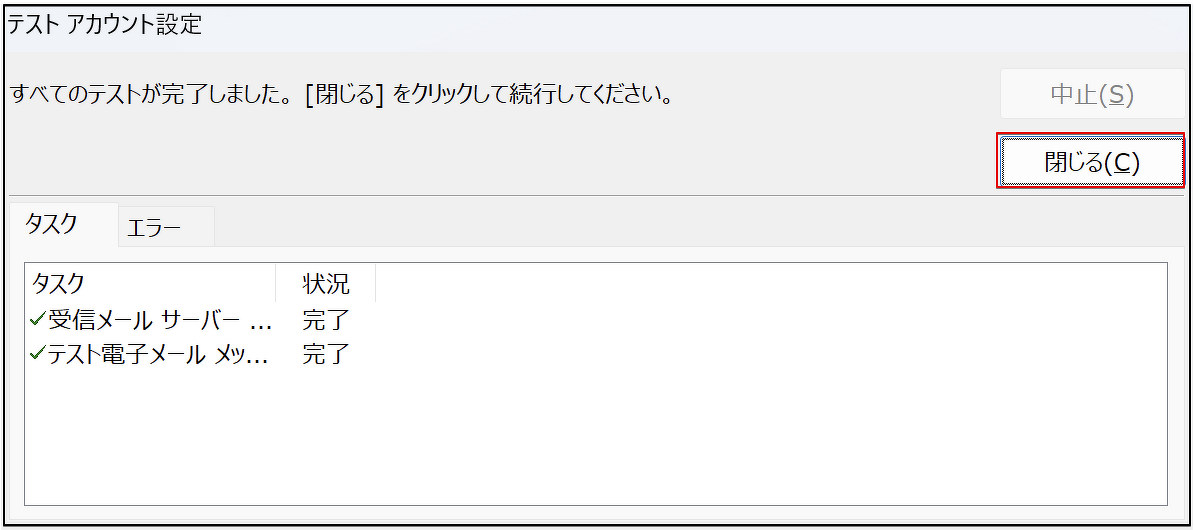Switch to the エラー tab

(154, 228)
